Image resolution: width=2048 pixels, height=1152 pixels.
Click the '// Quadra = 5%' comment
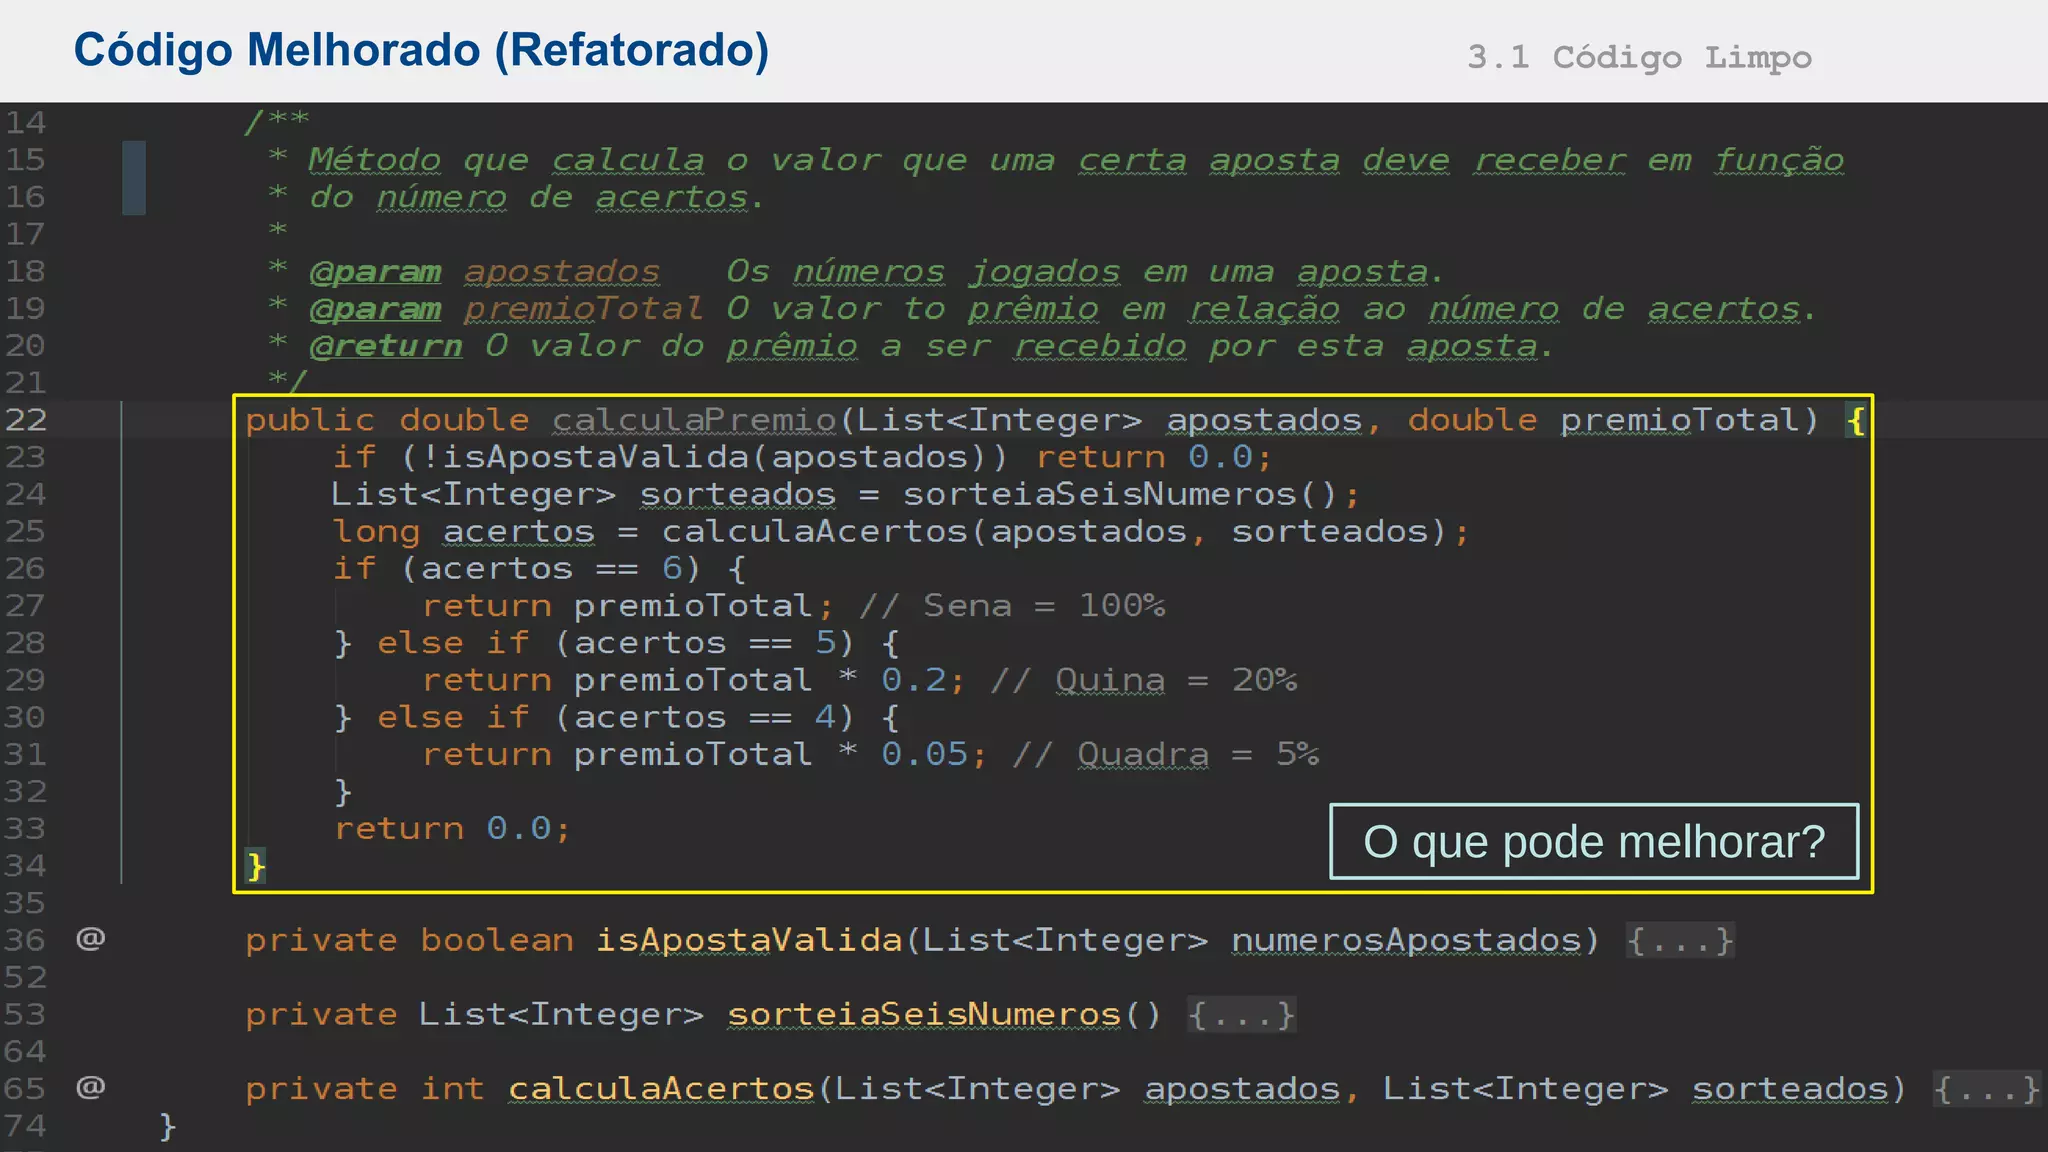click(x=1166, y=754)
